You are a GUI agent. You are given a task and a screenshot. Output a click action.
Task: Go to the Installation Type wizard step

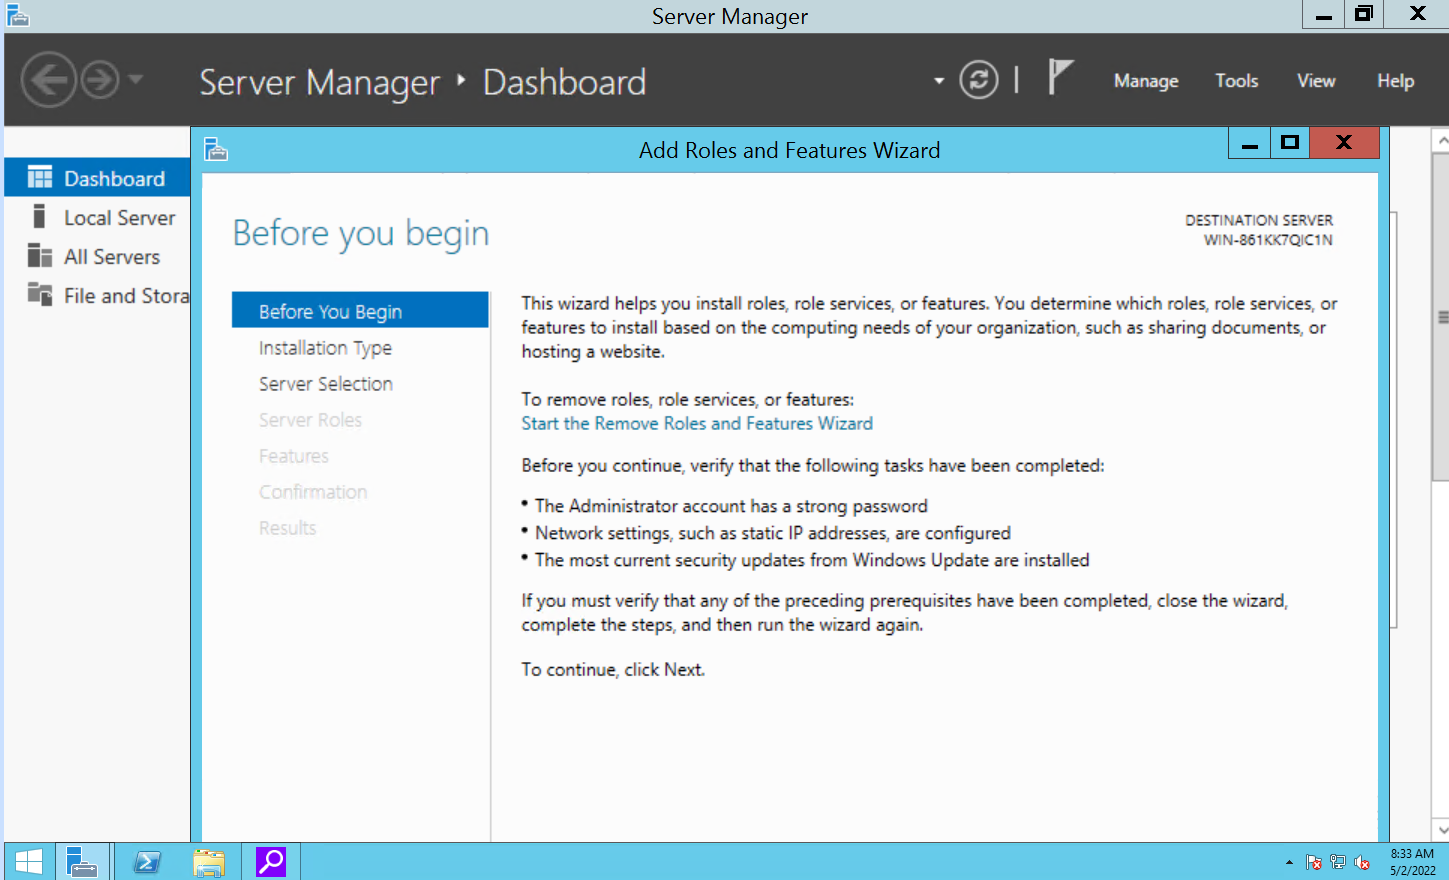pyautogui.click(x=325, y=348)
